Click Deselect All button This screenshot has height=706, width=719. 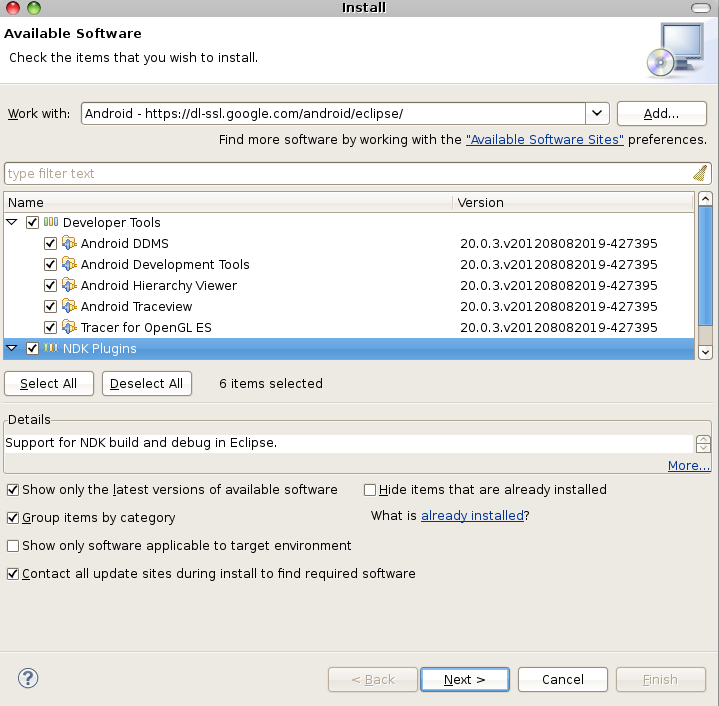pos(147,383)
